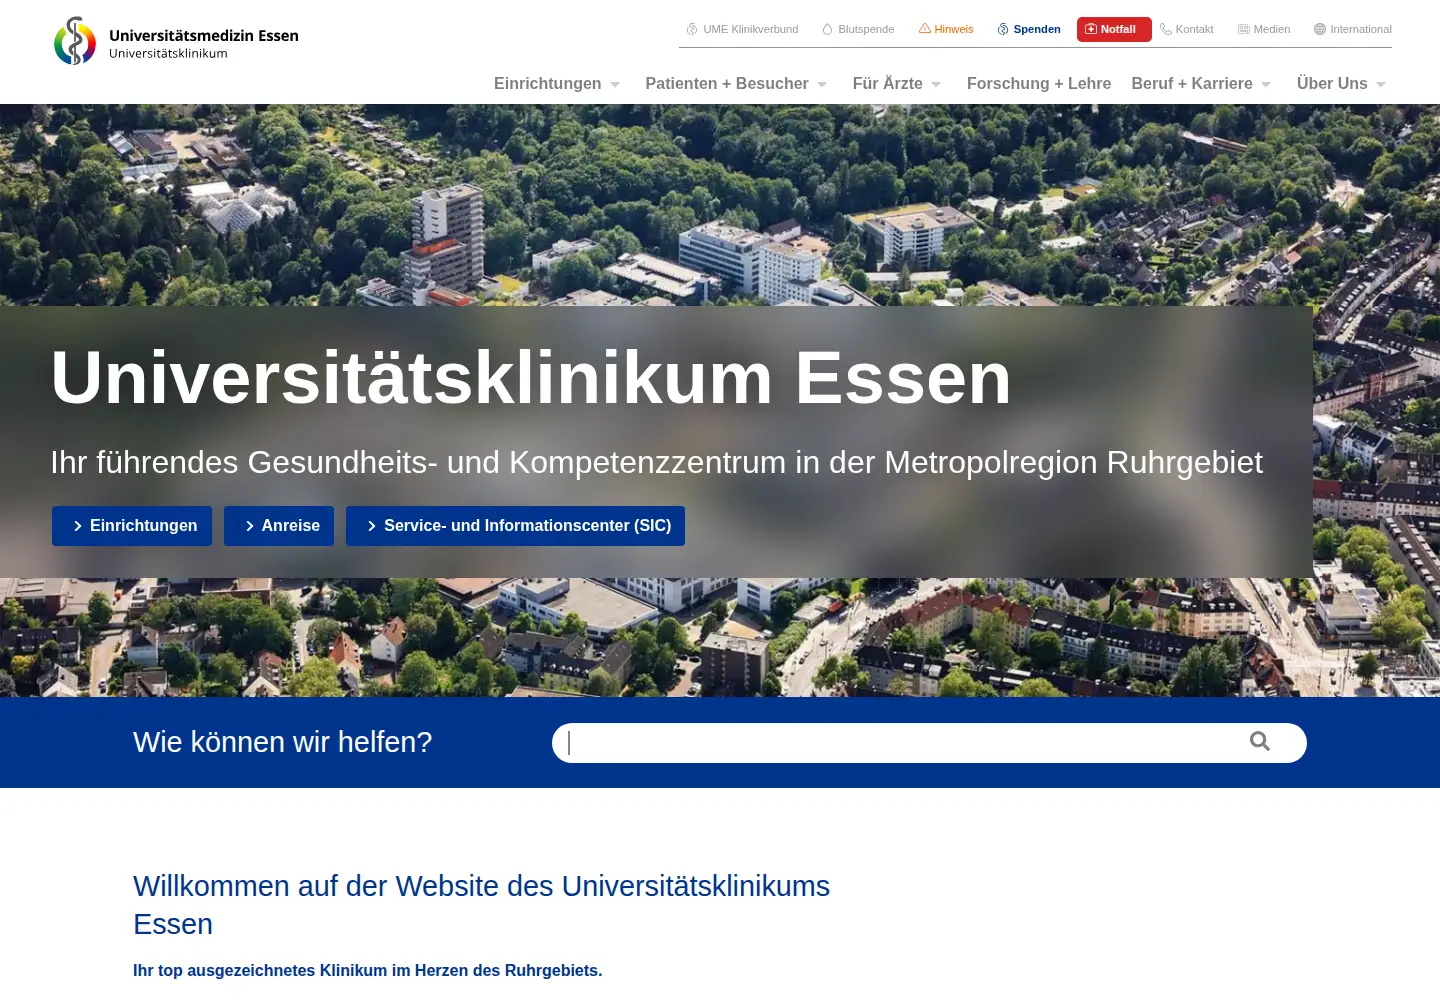Click the Spenden icon
This screenshot has width=1440, height=1000.
pyautogui.click(x=1003, y=29)
